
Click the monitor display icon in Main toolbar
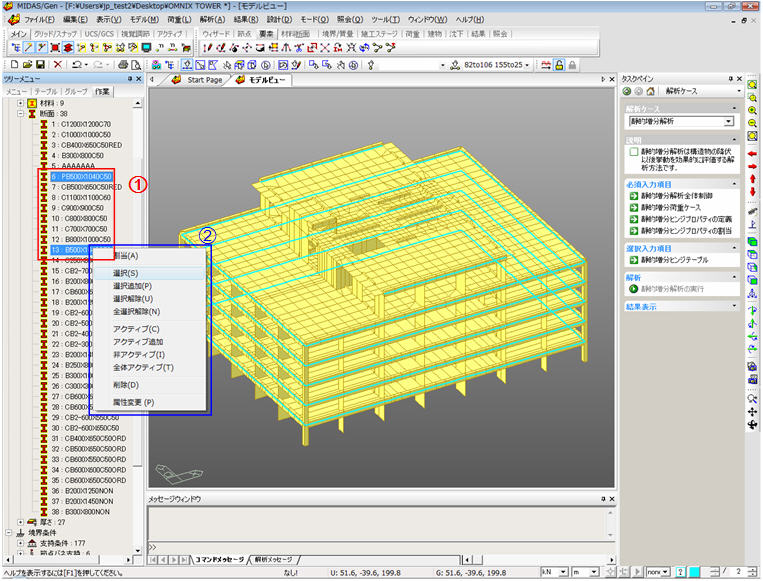[146, 48]
